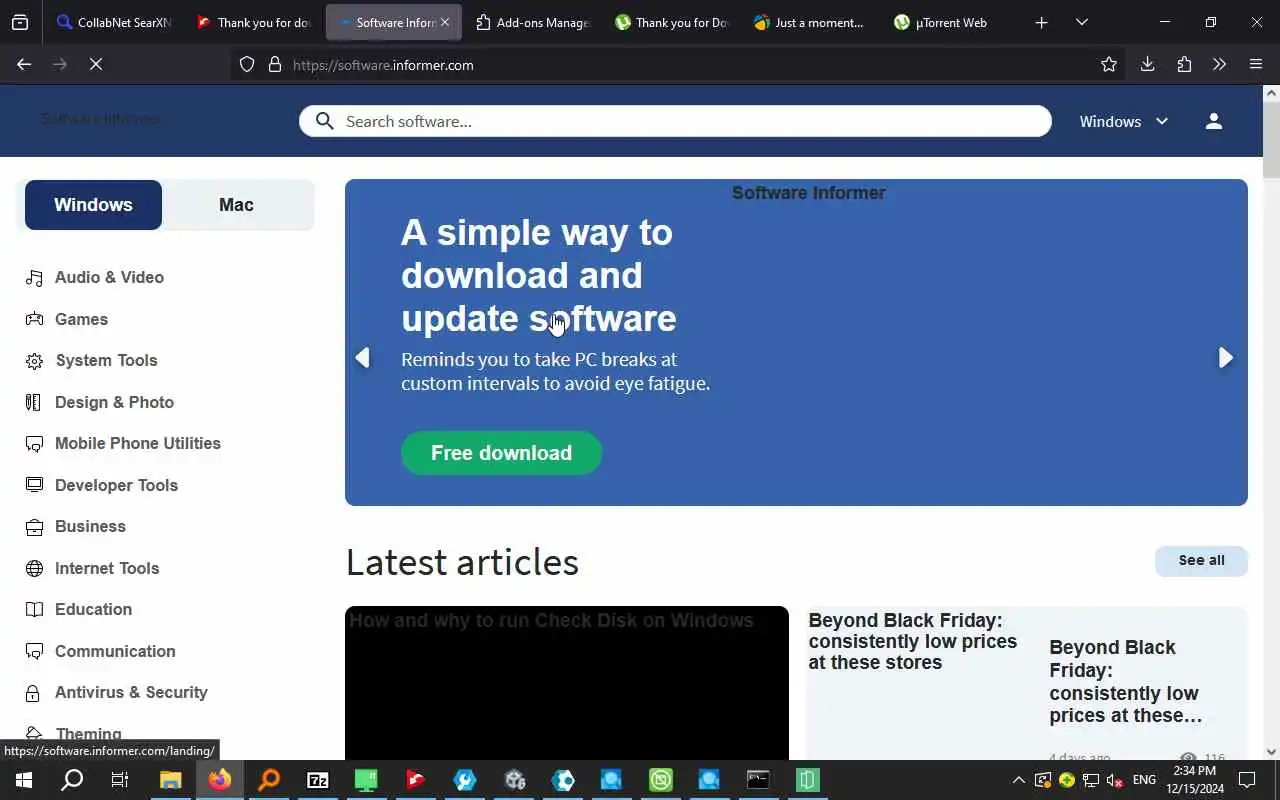Click the Audio & Video category icon
Image resolution: width=1280 pixels, height=800 pixels.
(x=34, y=277)
